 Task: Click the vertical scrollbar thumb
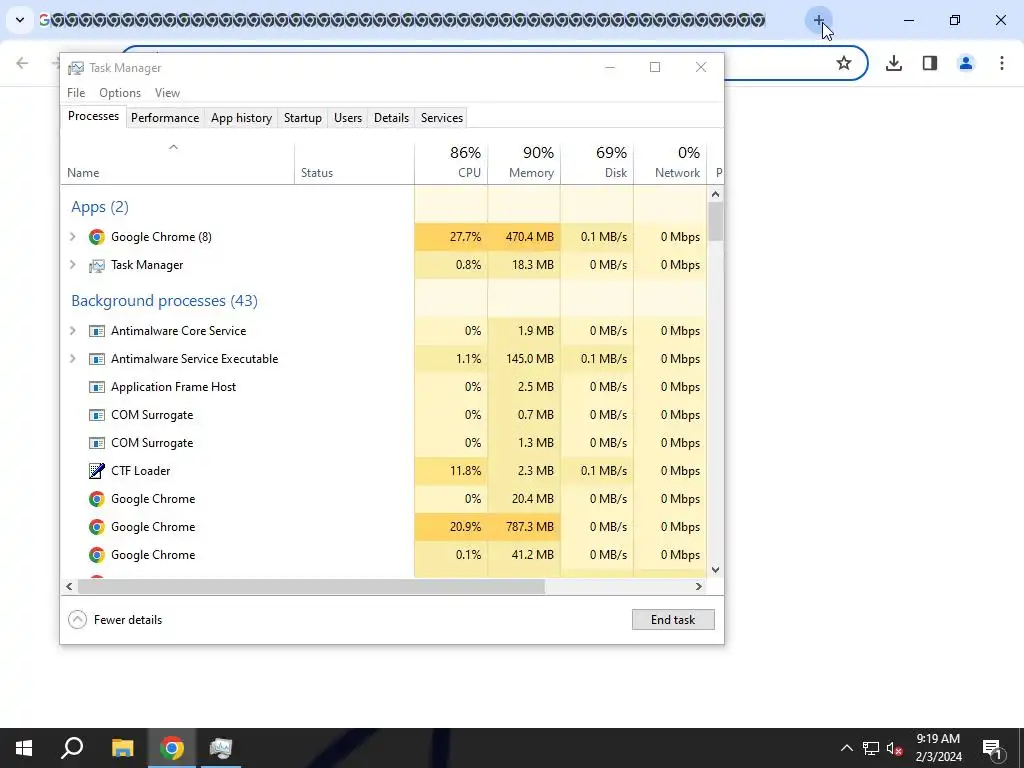point(715,221)
